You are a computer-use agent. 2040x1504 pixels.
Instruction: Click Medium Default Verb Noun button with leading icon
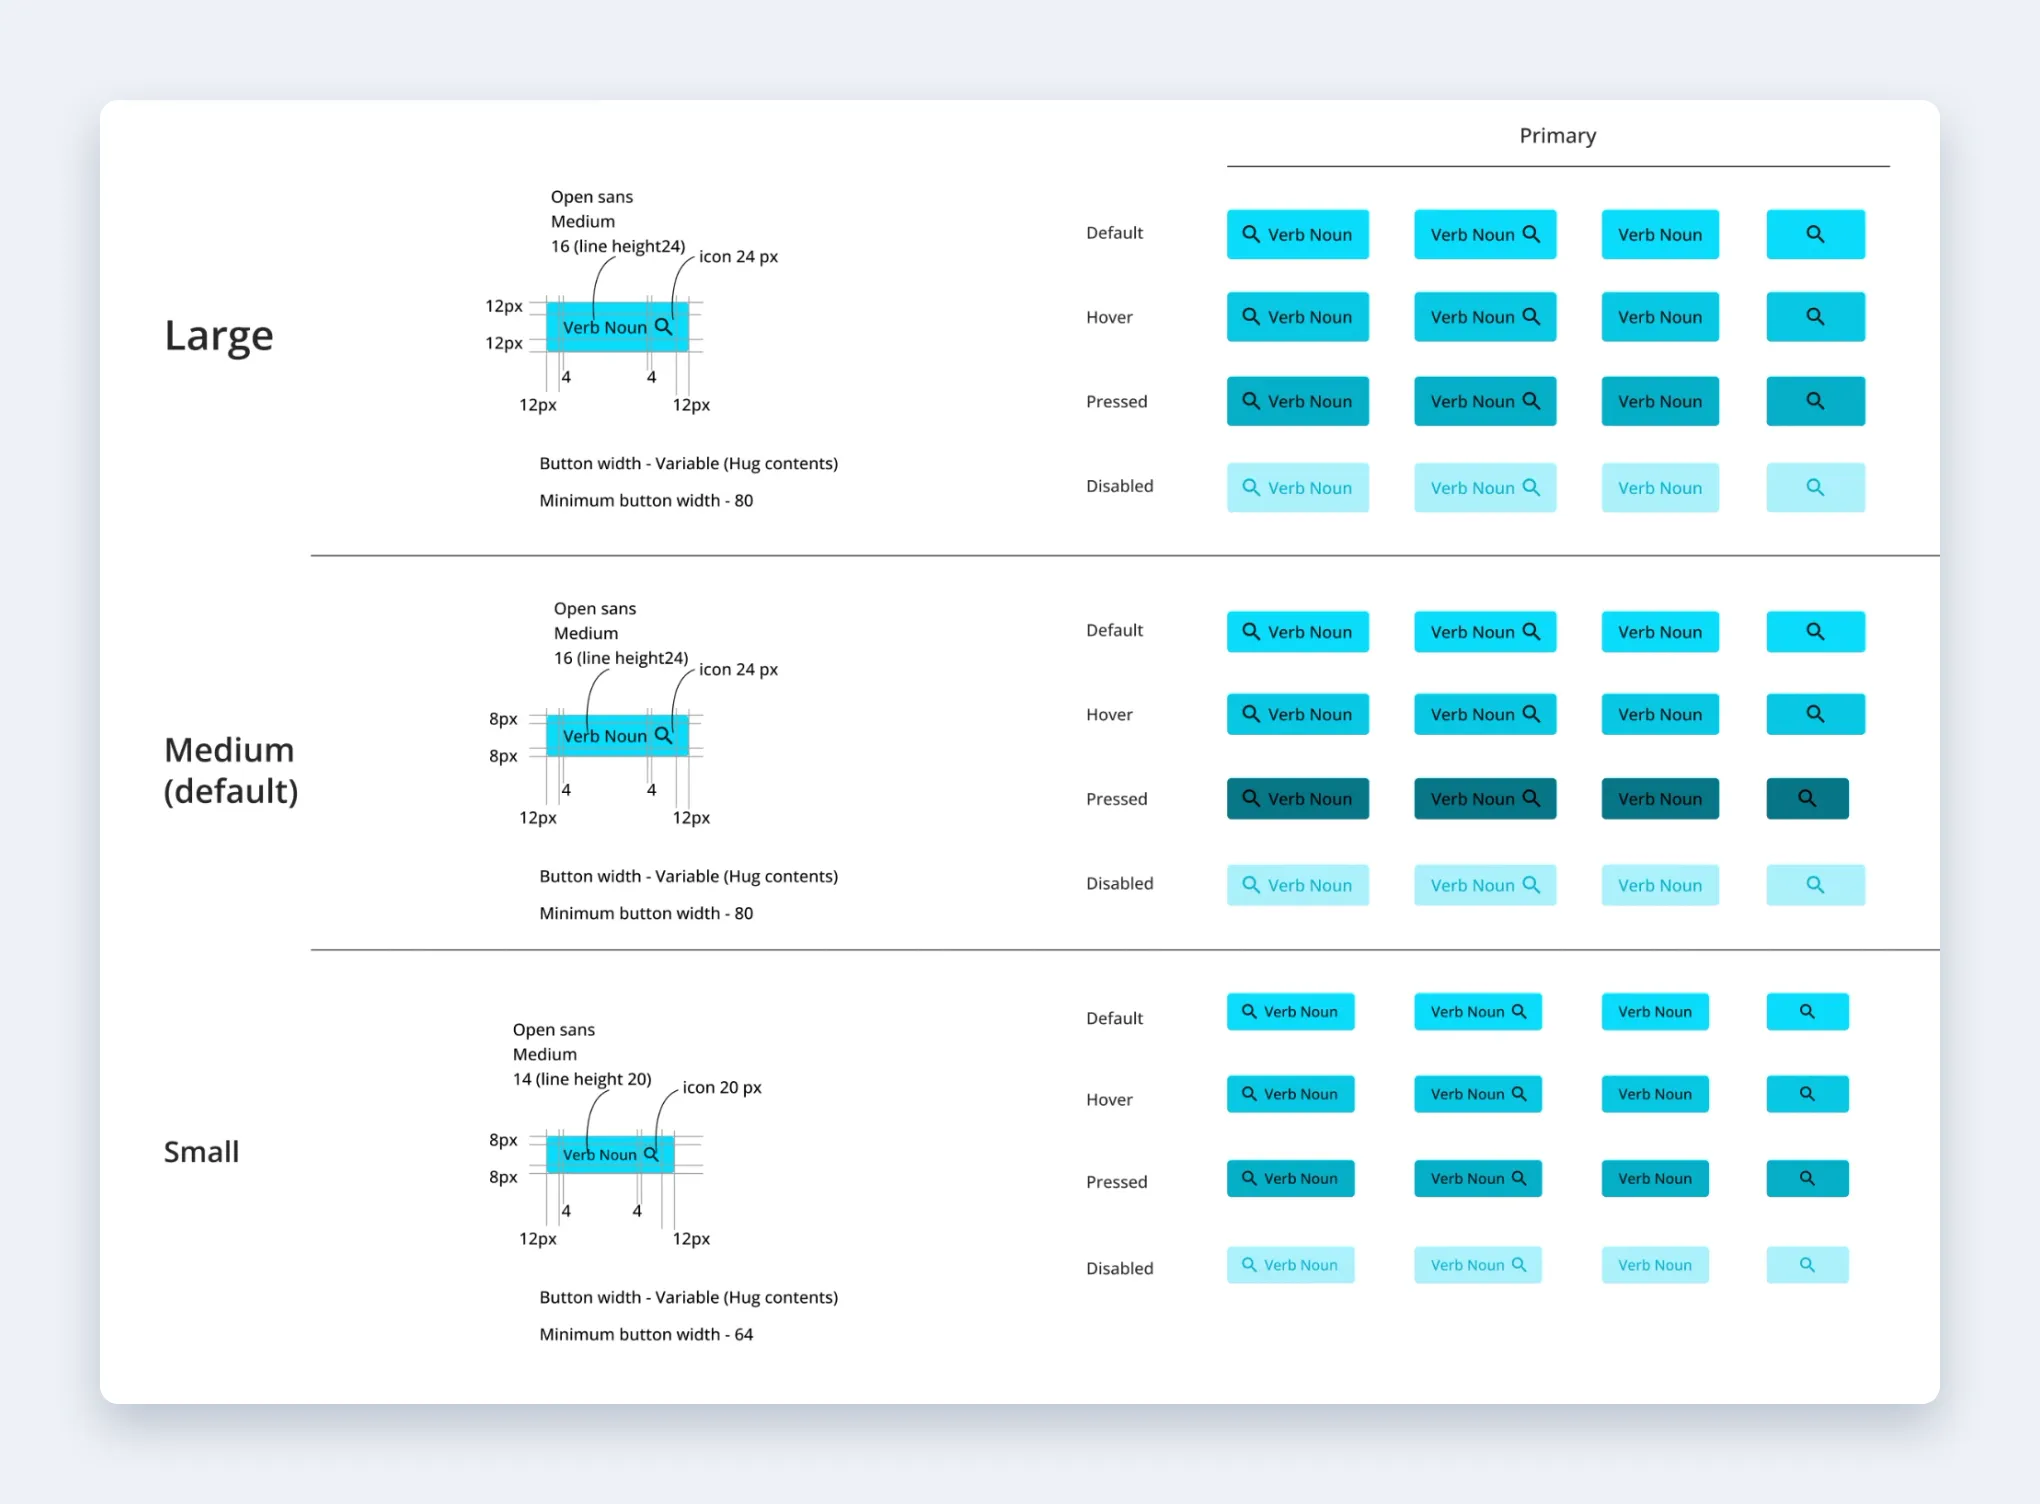pos(1298,632)
